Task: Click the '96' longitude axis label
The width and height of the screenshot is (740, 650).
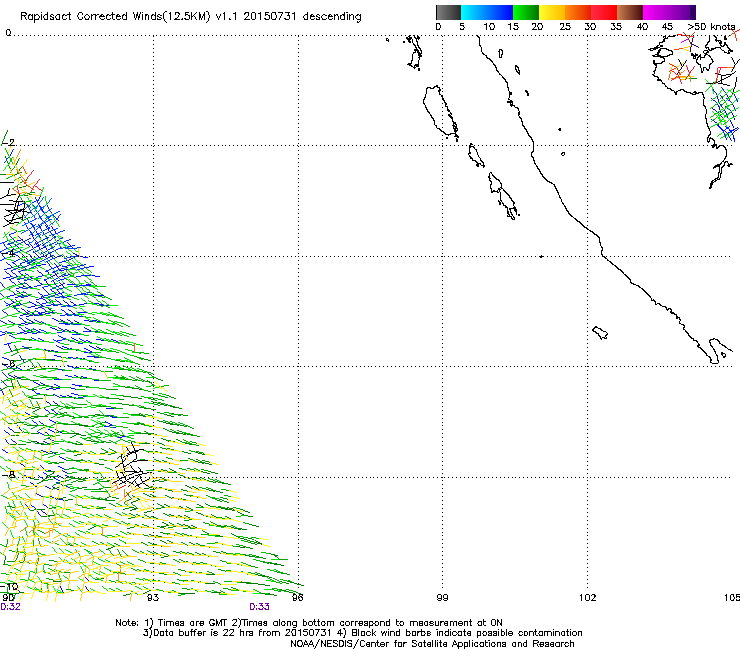Action: (x=297, y=598)
